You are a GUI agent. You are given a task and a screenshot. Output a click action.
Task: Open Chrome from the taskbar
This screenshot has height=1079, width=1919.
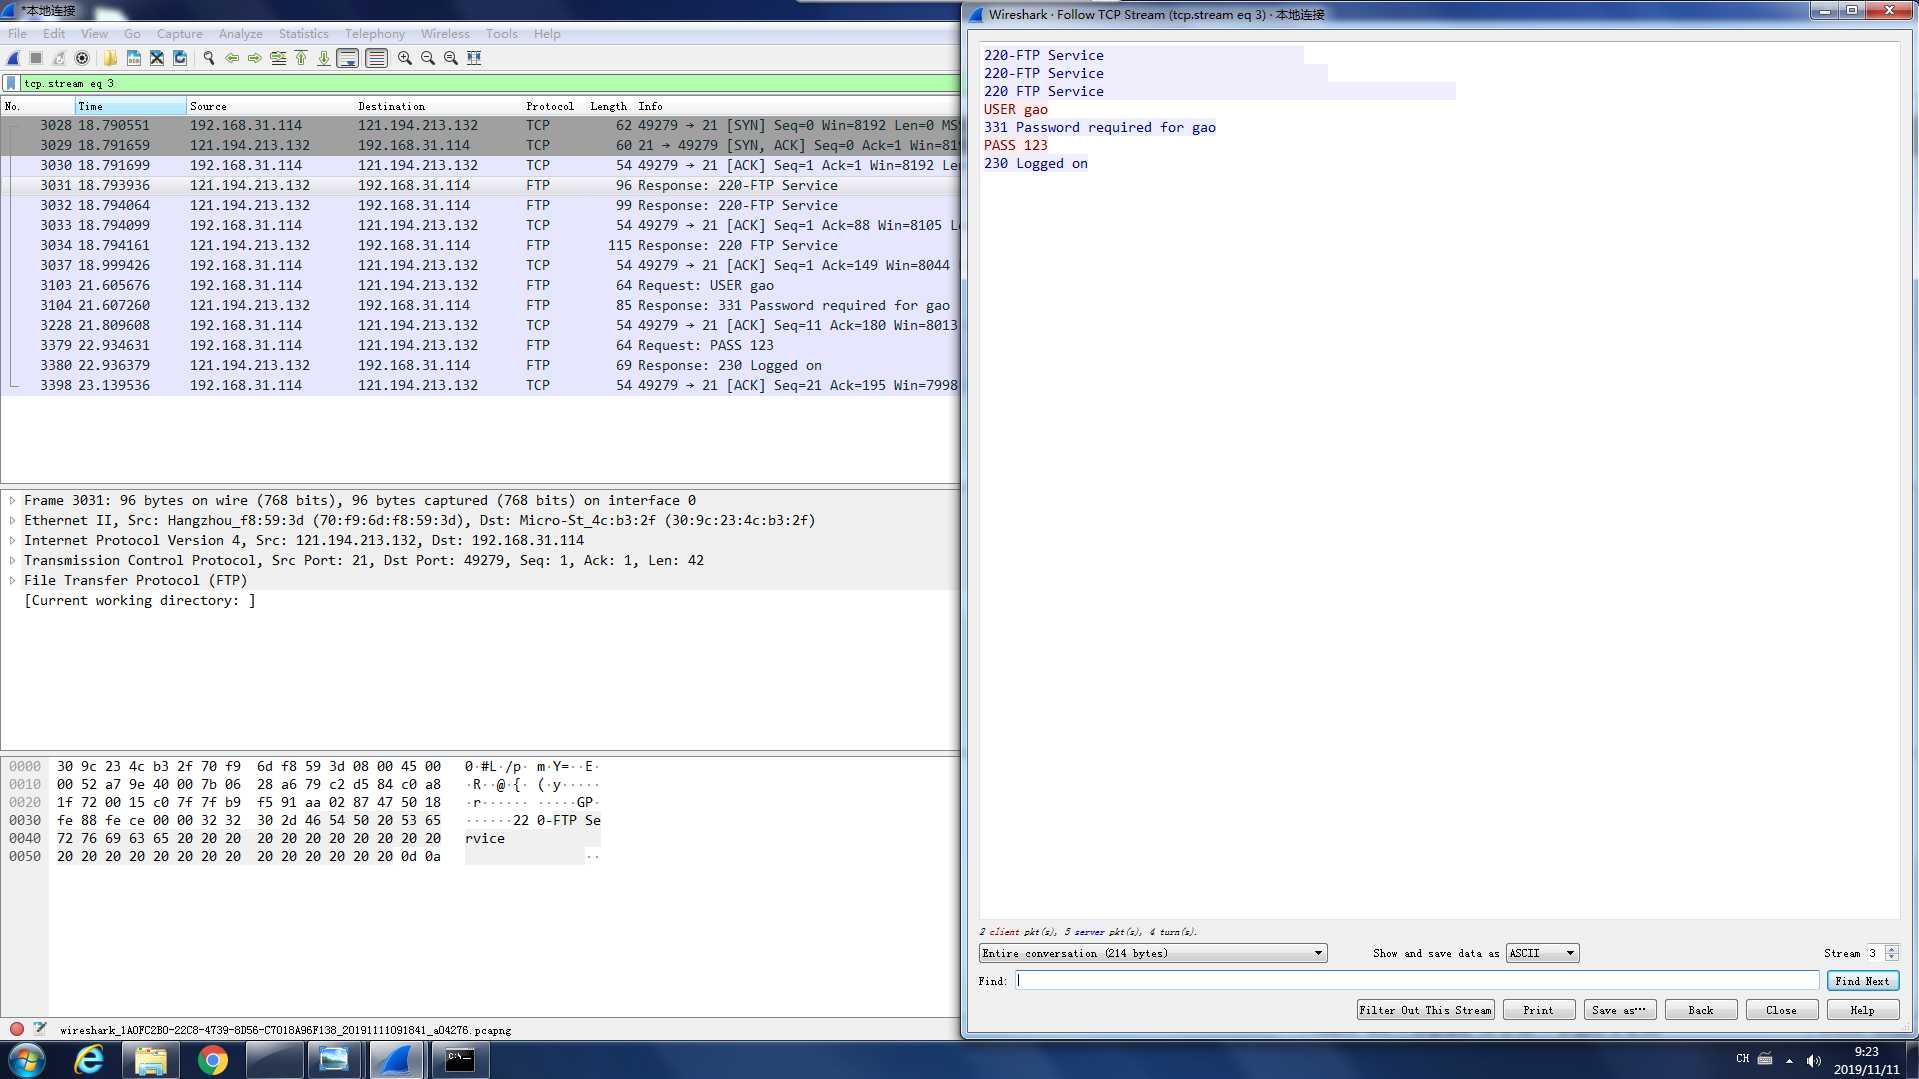(x=212, y=1060)
